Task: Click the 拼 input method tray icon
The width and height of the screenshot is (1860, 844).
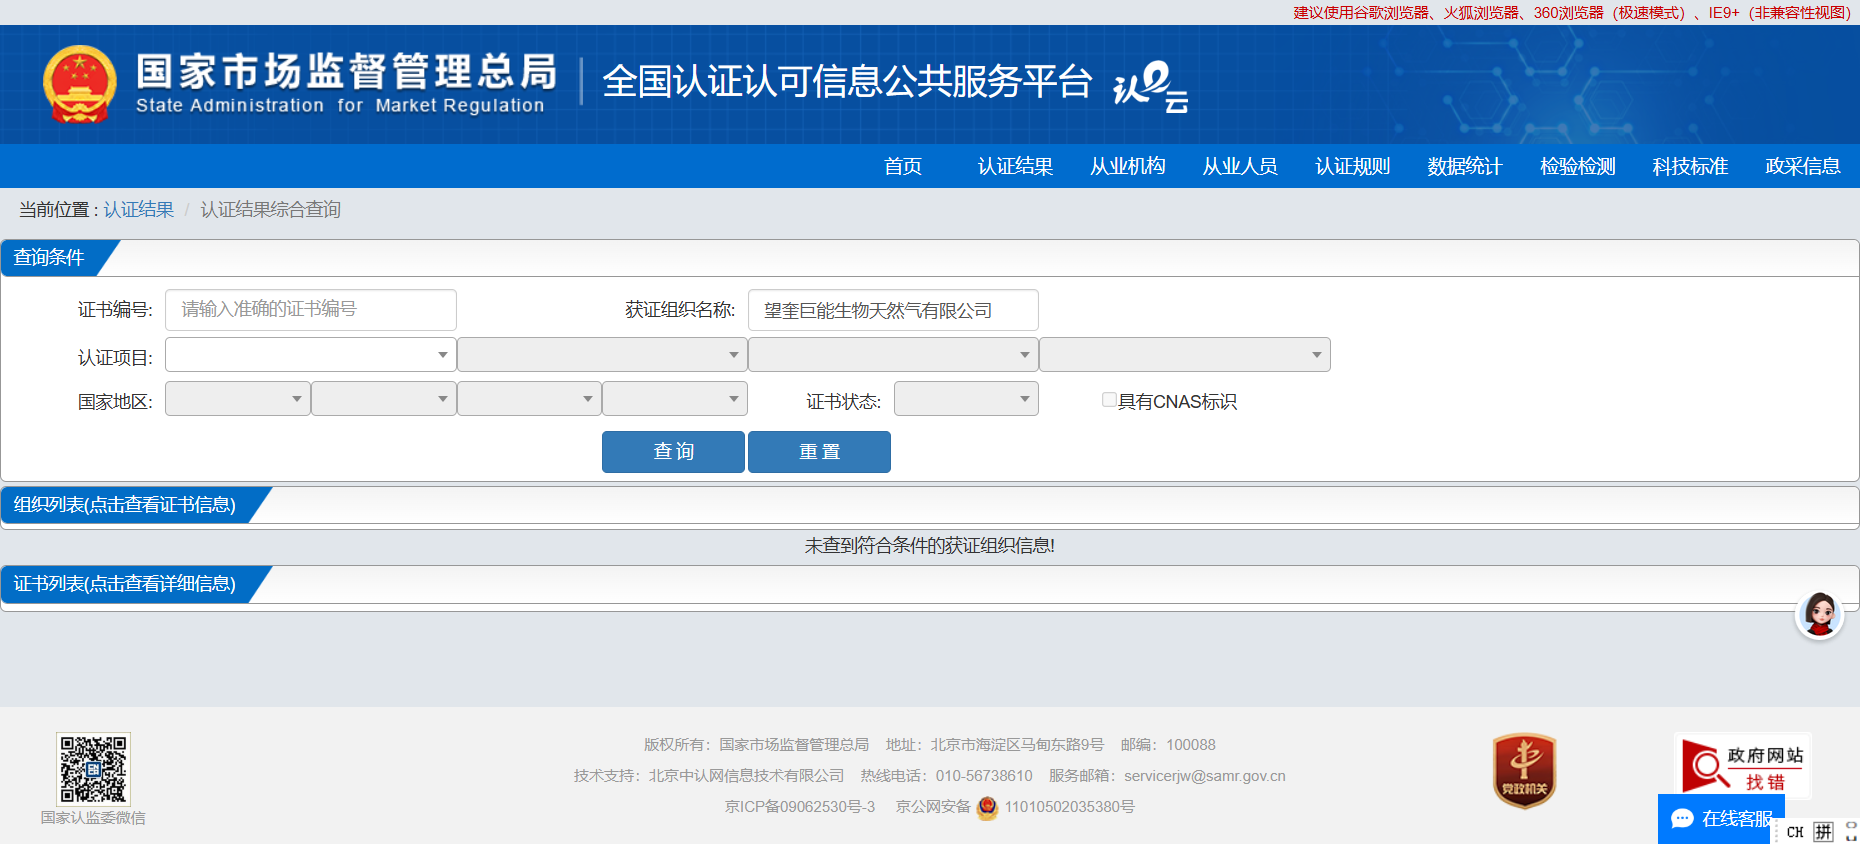Action: click(1823, 832)
